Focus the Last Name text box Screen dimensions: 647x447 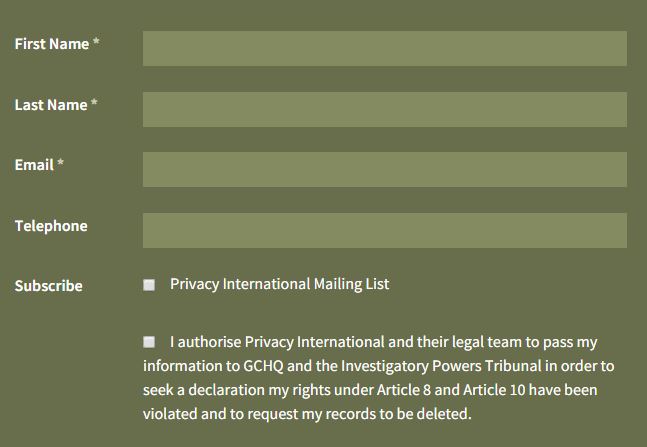coord(384,109)
